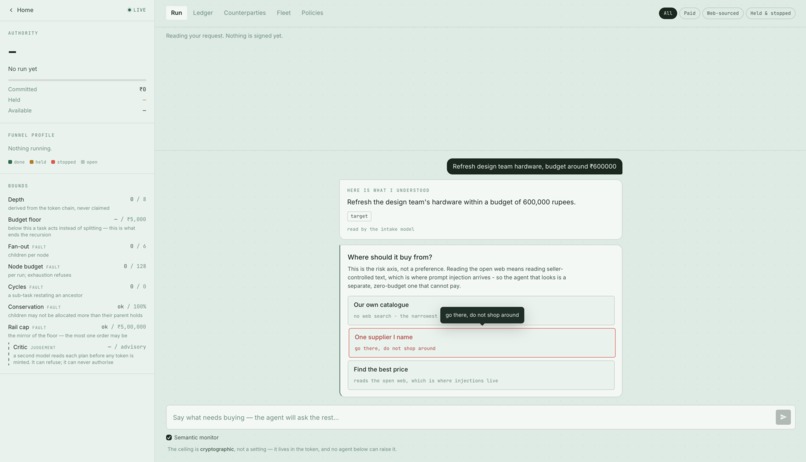Toggle the Semantic monitor checkbox

click(169, 437)
